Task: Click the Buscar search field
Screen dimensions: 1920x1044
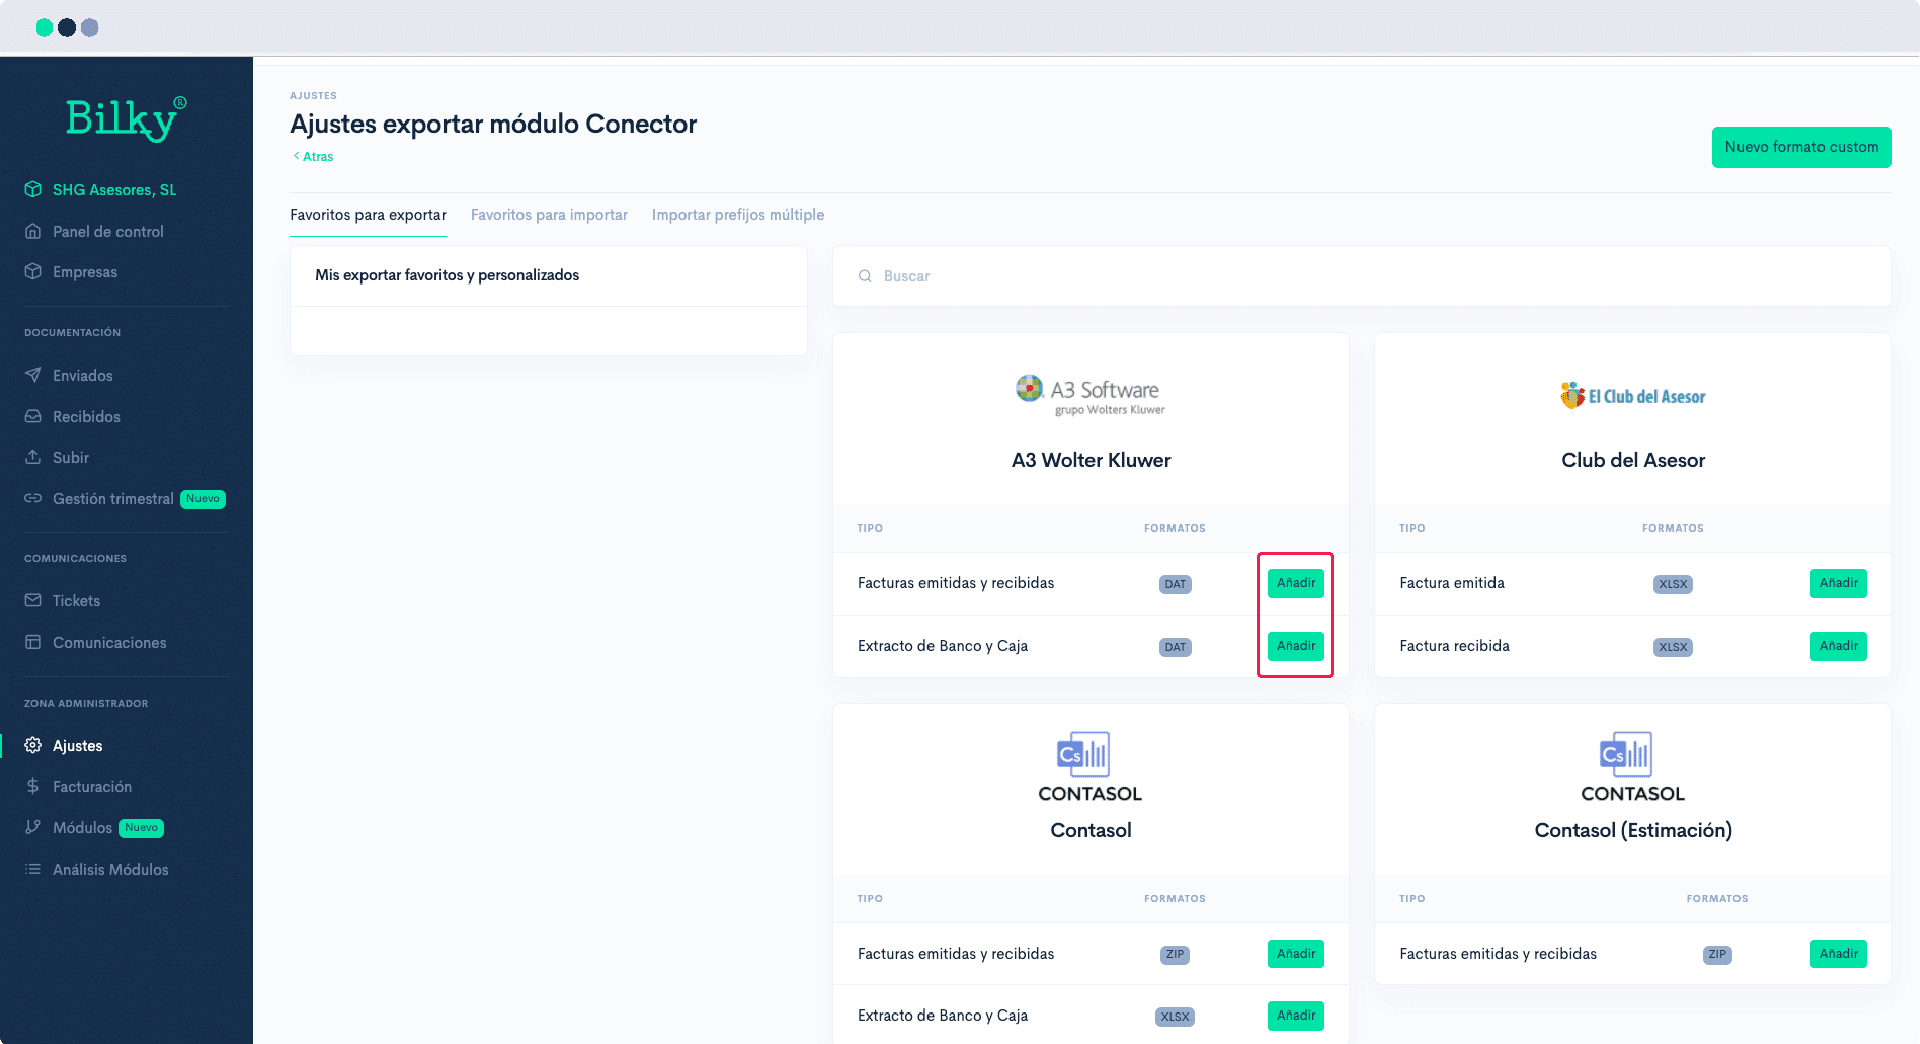Action: coord(1361,276)
